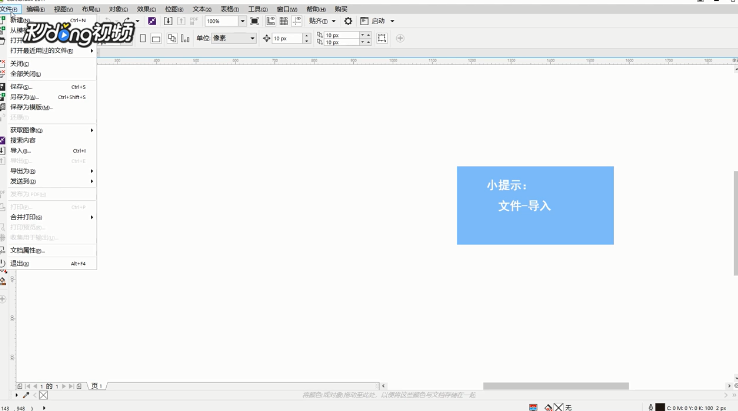Expand the 发送到 submenu
The width and height of the screenshot is (738, 411).
(48, 181)
